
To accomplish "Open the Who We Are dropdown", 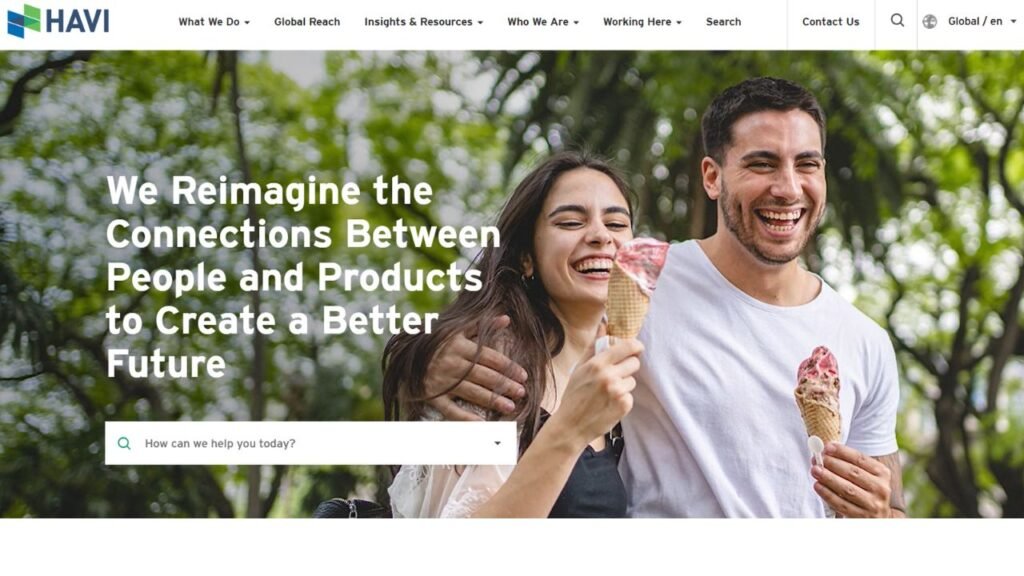I will tap(543, 22).
